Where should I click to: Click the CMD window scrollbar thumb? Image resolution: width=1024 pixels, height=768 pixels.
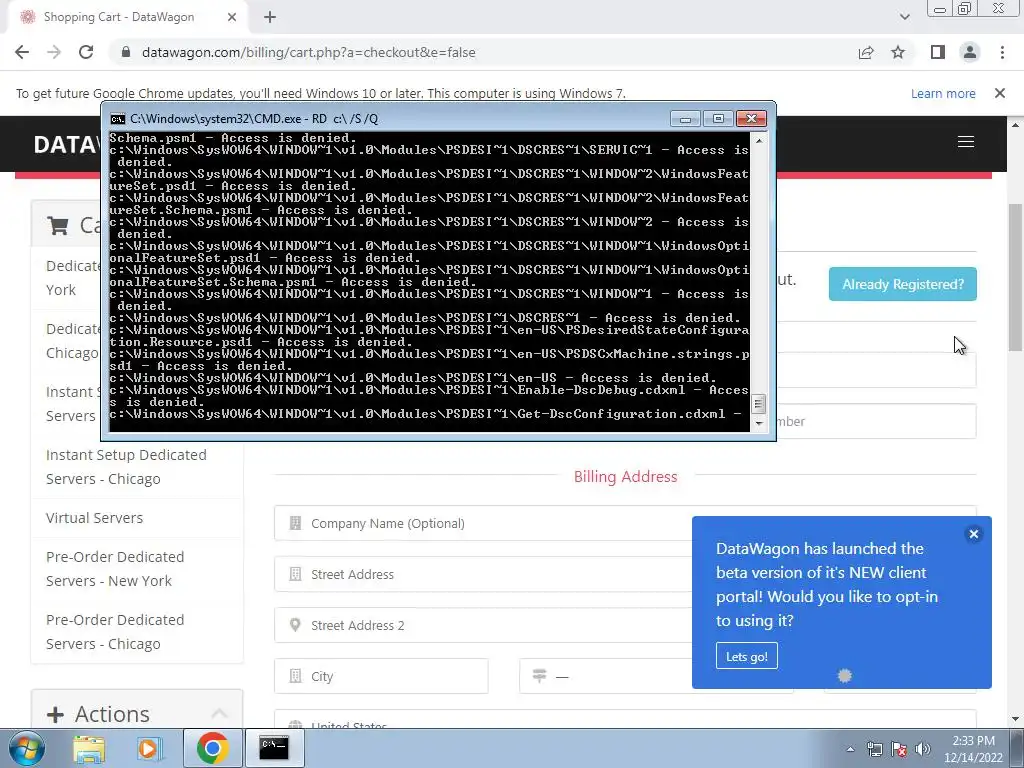coord(758,404)
